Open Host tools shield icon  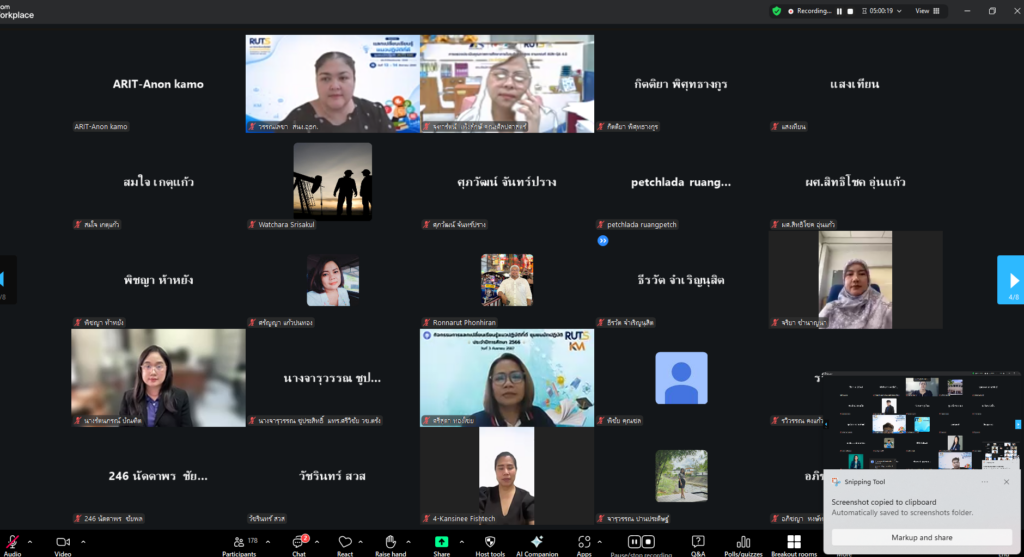pos(490,542)
